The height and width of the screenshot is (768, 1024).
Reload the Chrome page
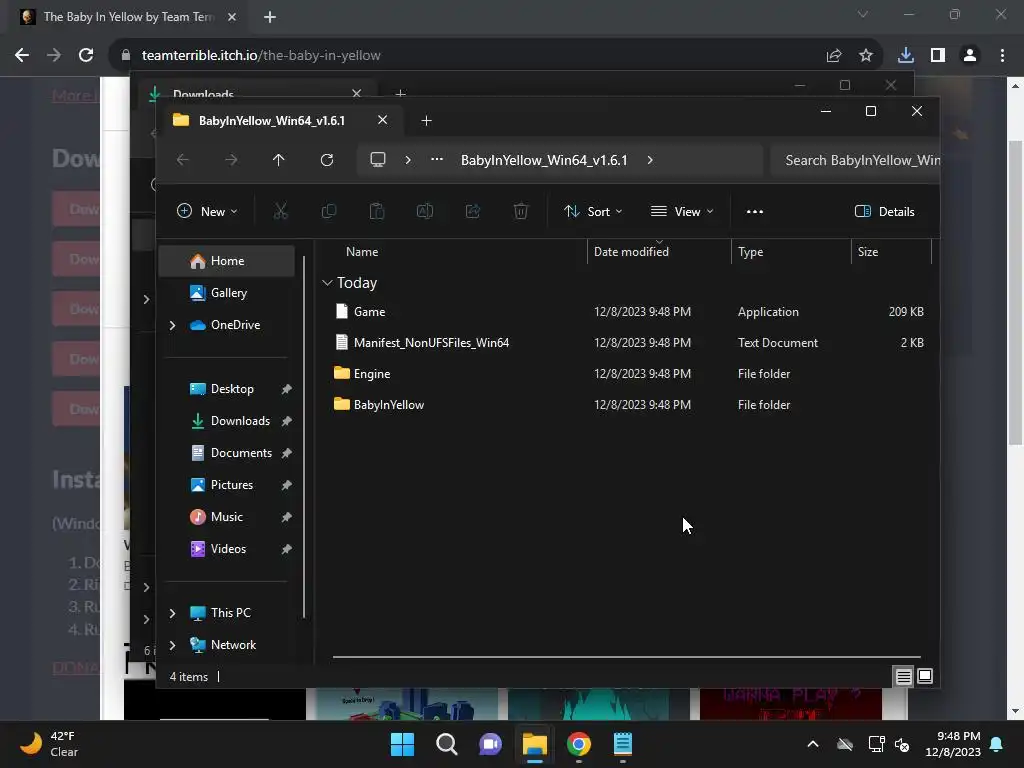tap(86, 56)
